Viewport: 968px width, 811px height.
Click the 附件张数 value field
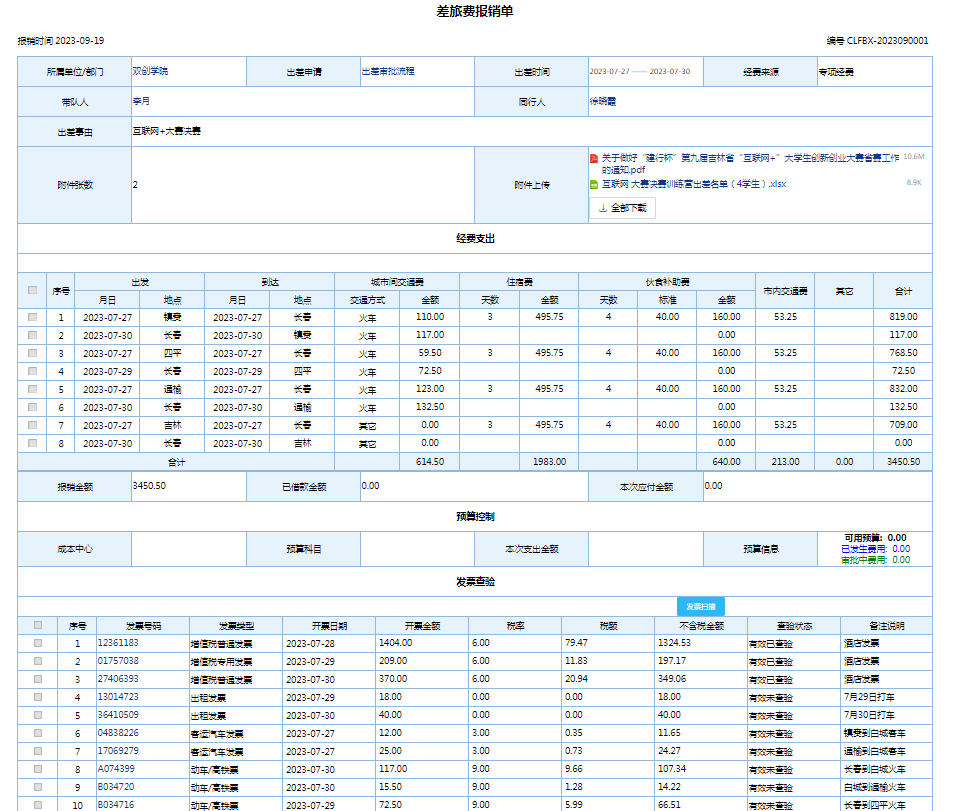[302, 185]
